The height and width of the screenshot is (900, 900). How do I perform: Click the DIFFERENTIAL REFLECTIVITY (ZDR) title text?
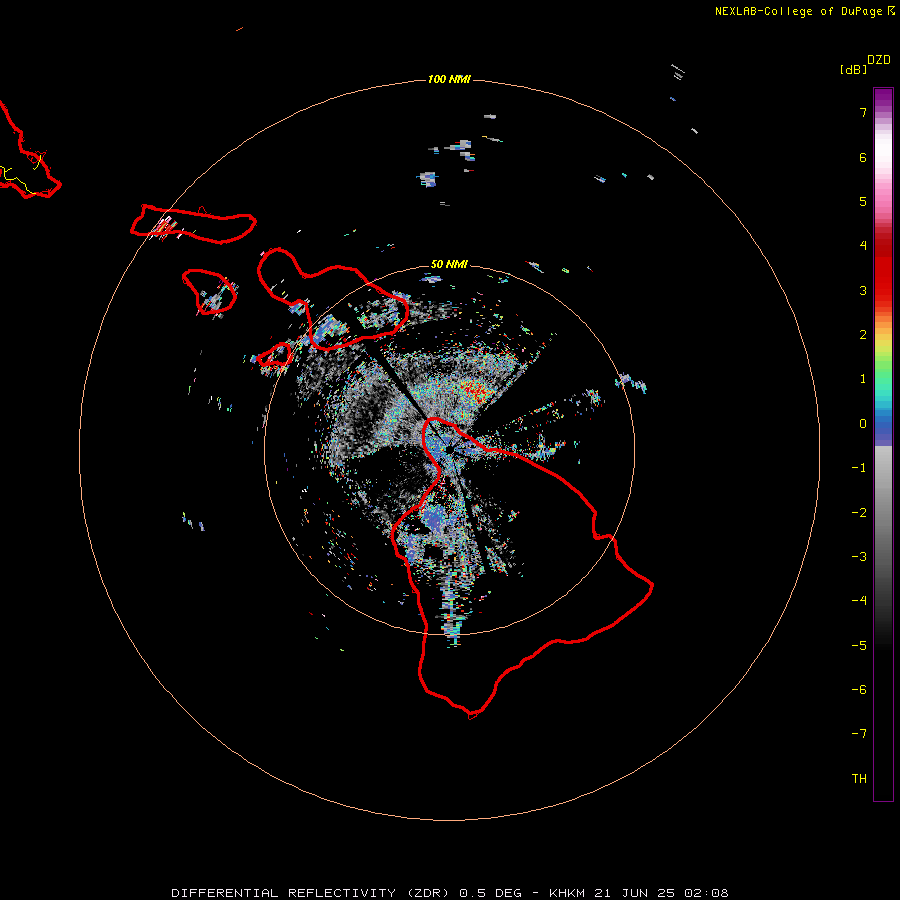[310, 893]
